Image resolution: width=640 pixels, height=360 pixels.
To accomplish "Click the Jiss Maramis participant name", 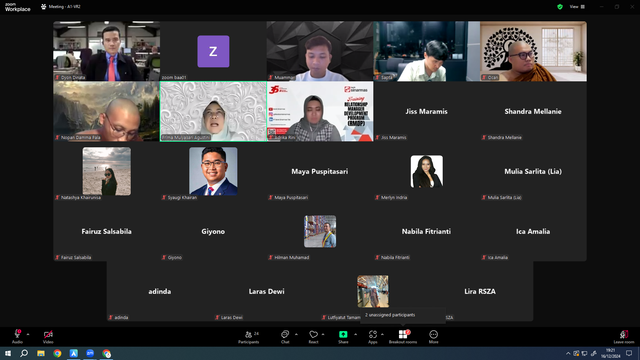I will (x=426, y=111).
